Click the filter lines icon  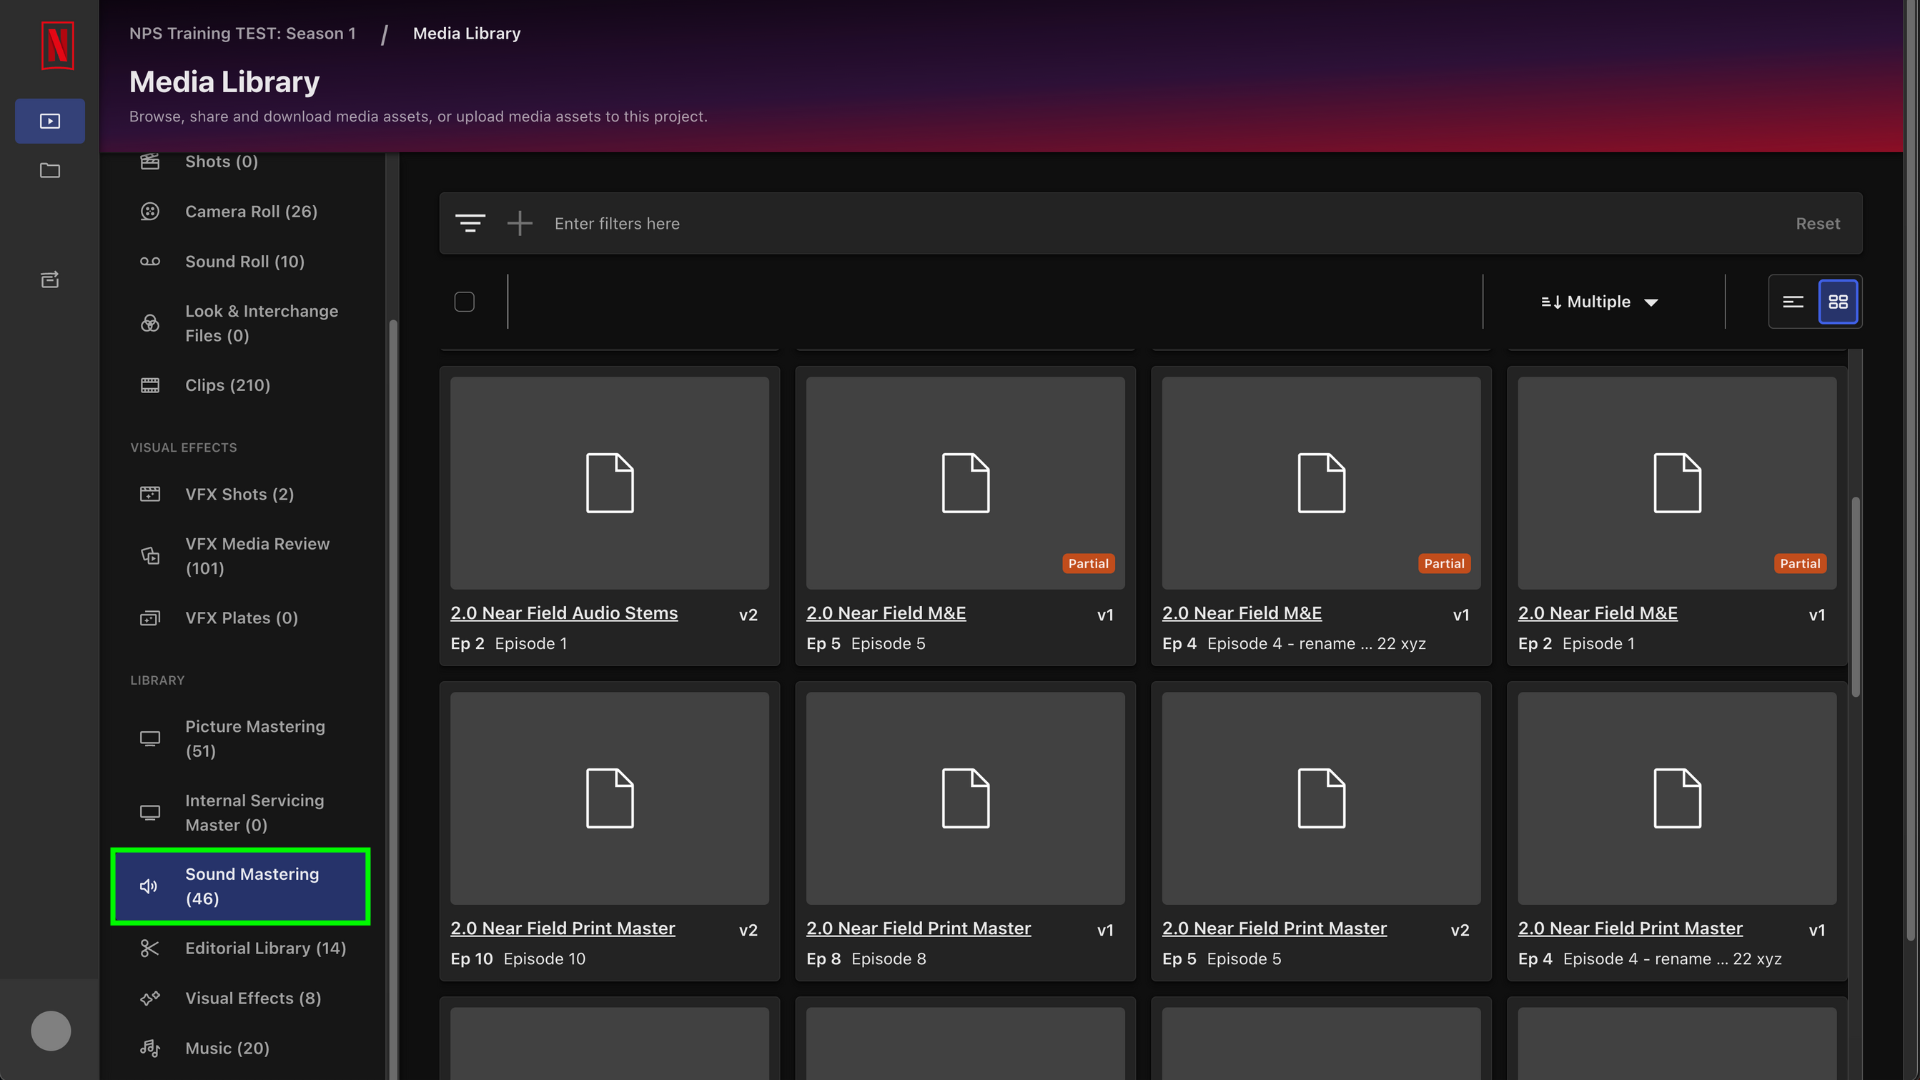coord(470,223)
